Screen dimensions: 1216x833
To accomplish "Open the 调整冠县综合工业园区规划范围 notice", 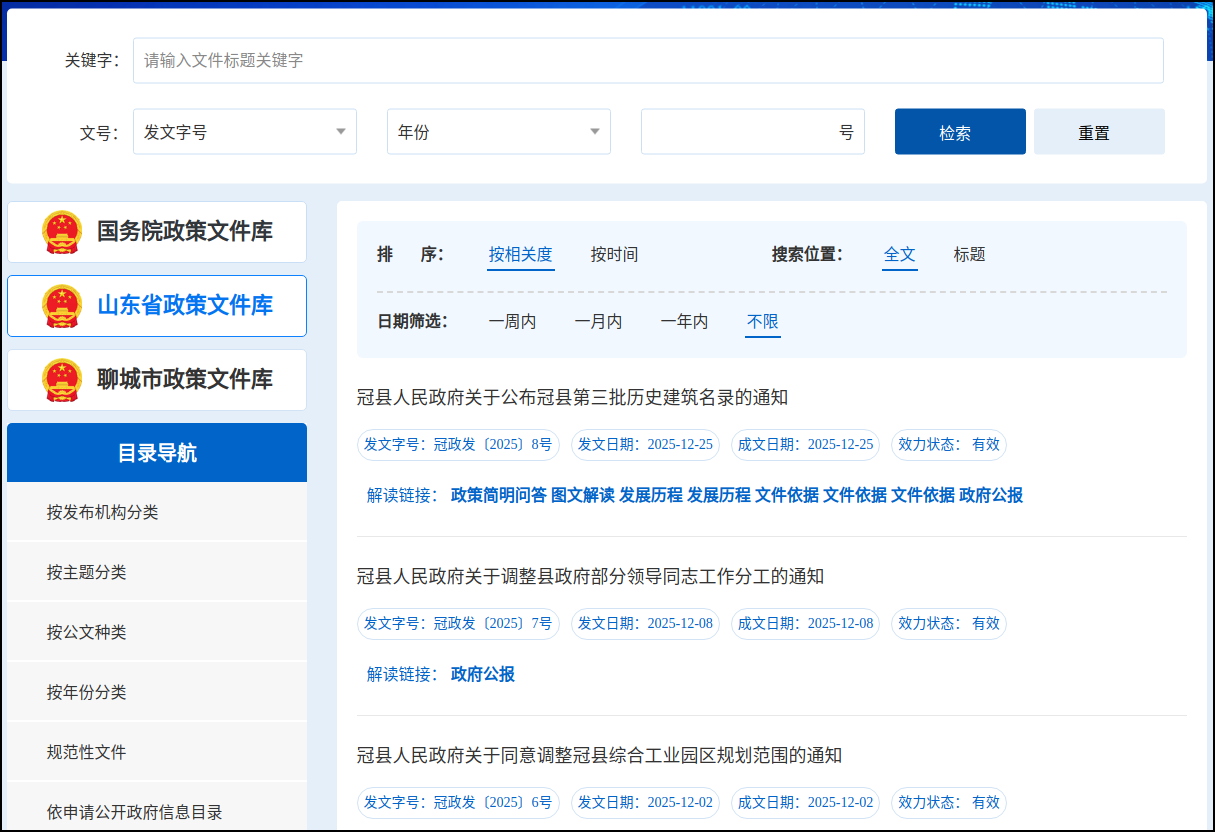I will click(600, 756).
